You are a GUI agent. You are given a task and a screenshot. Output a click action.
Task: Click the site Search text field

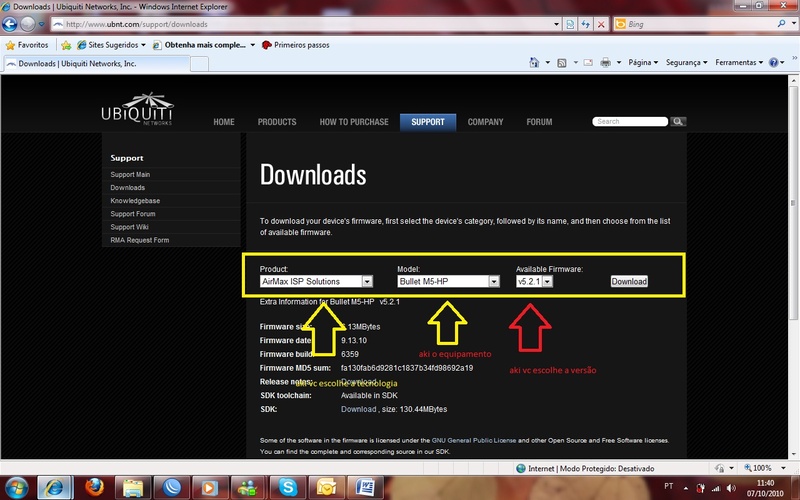(630, 121)
